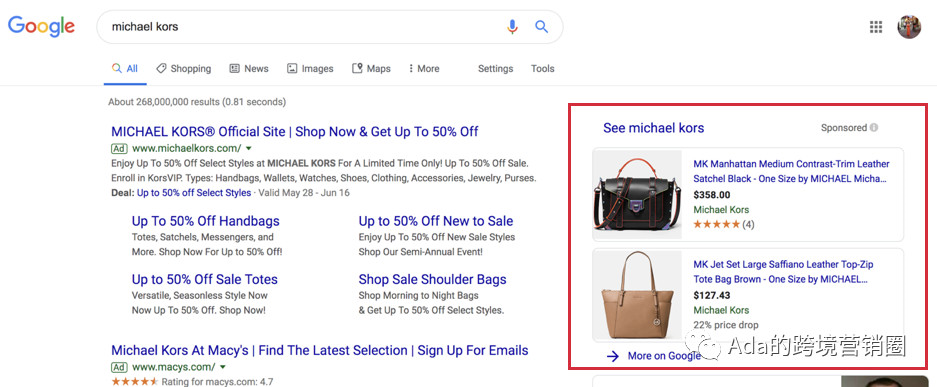Screen dimensions: 937x387
Task: Open MICHAEL KORS Official Site ad headline
Action: pos(295,131)
